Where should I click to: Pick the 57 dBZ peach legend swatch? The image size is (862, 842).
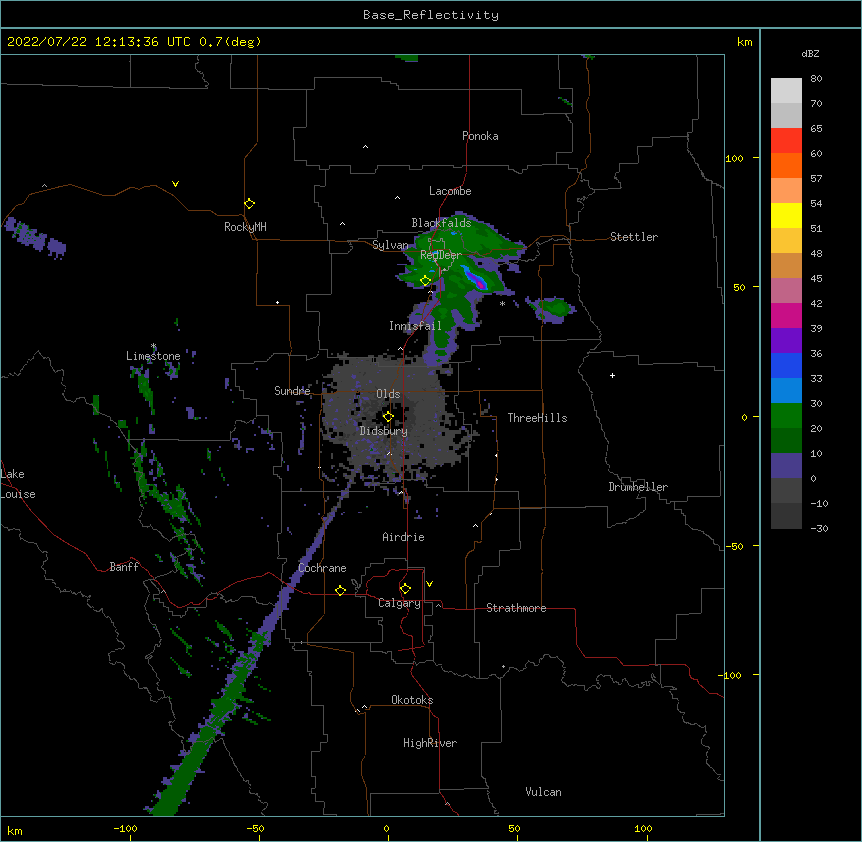[786, 190]
